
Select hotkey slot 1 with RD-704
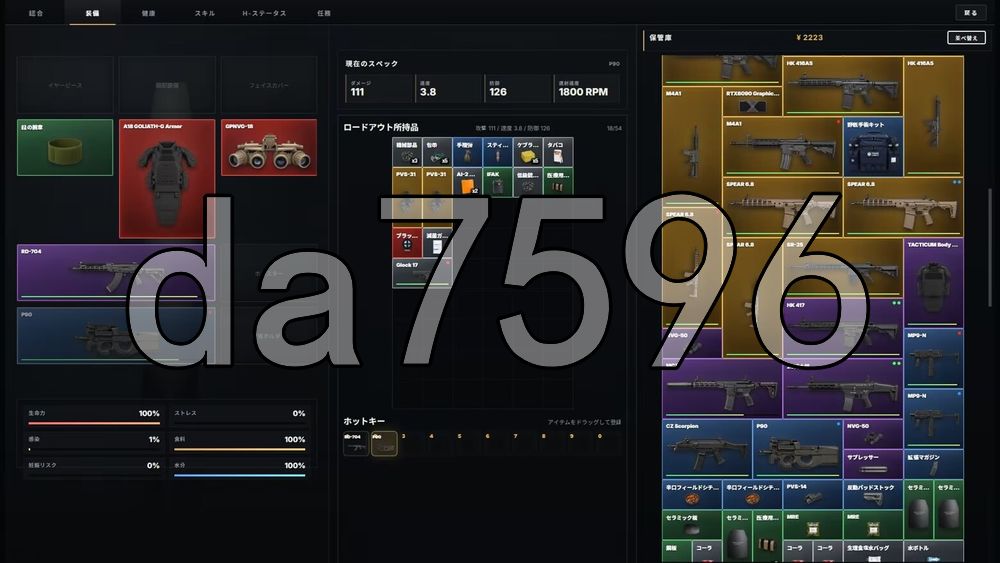356,444
